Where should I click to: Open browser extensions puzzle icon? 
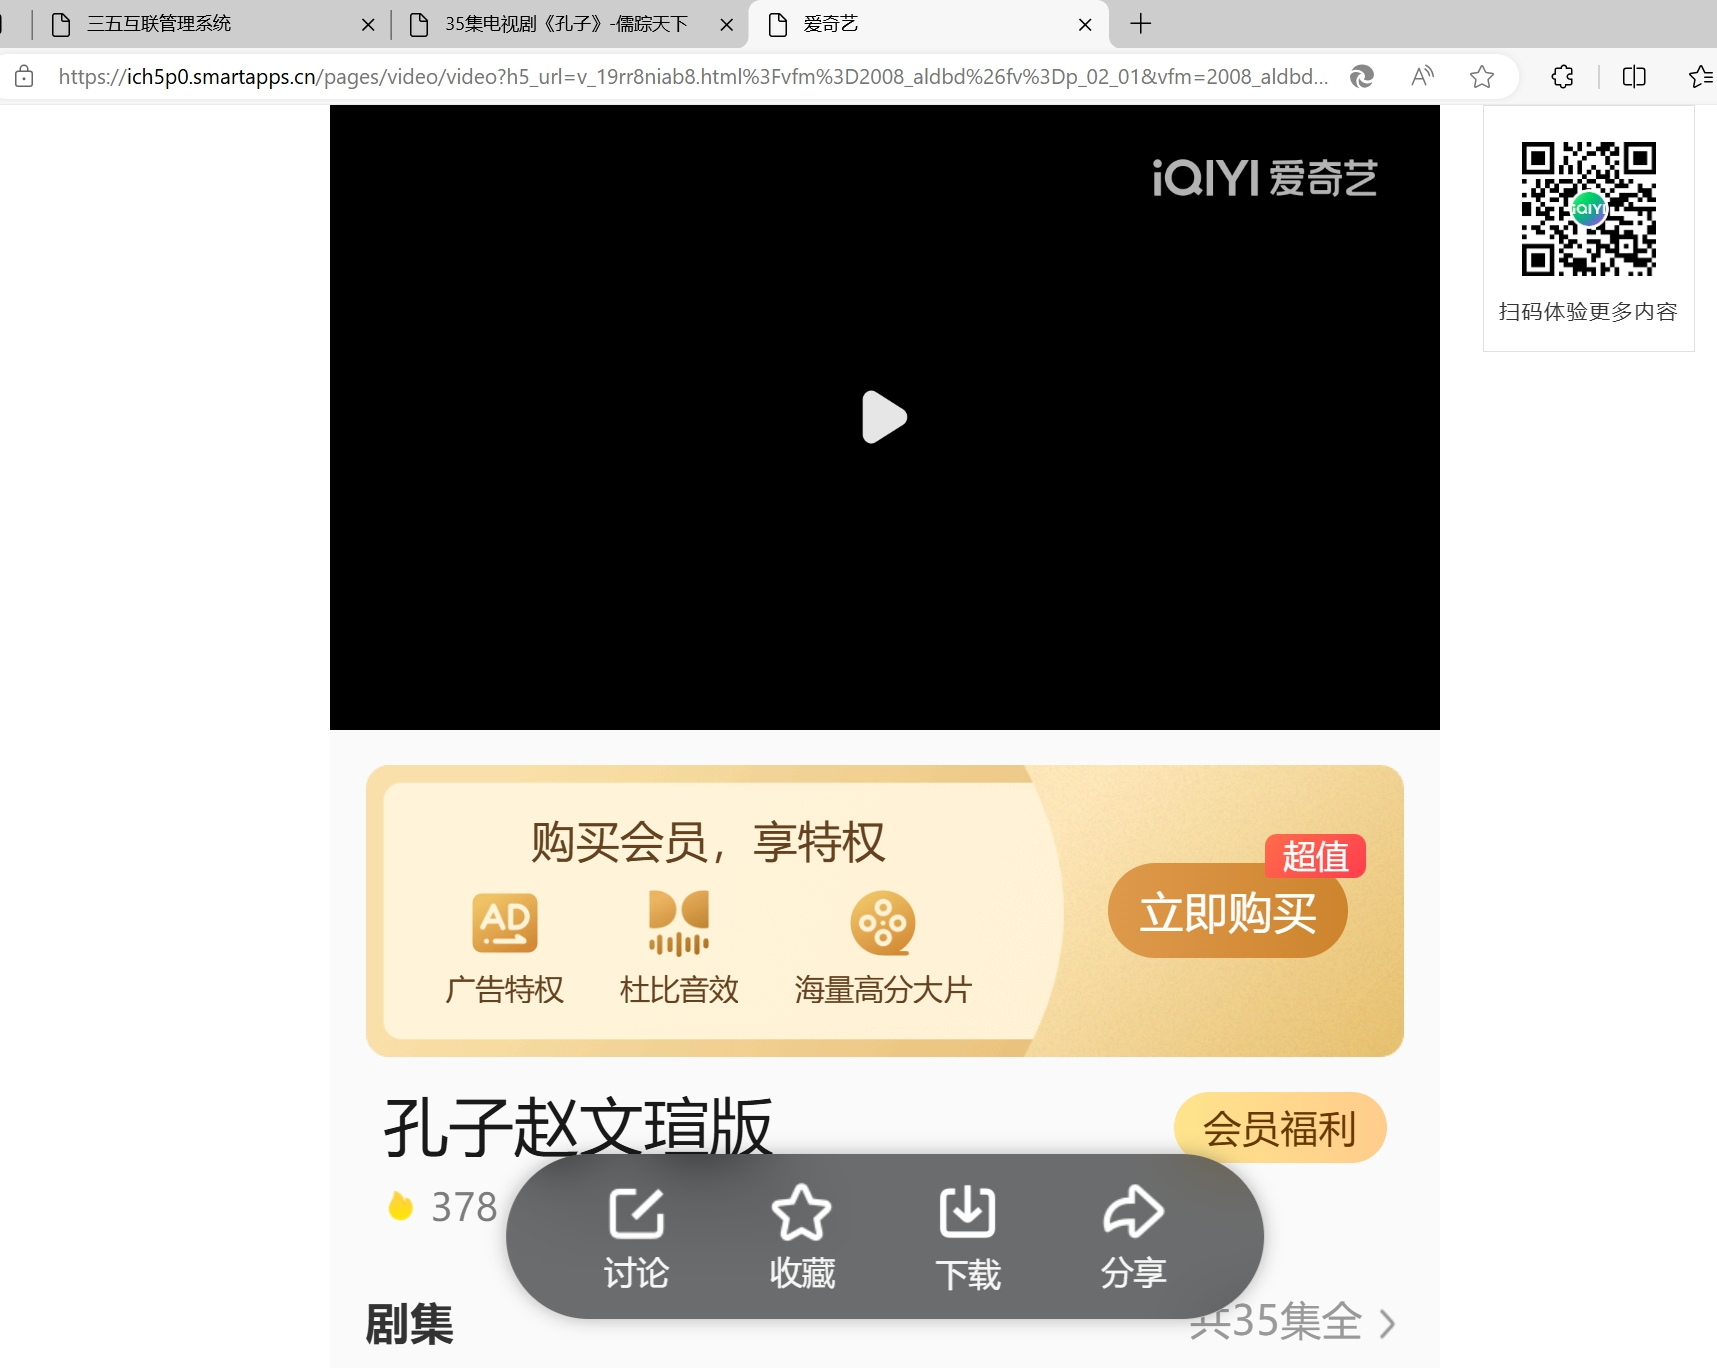tap(1562, 77)
